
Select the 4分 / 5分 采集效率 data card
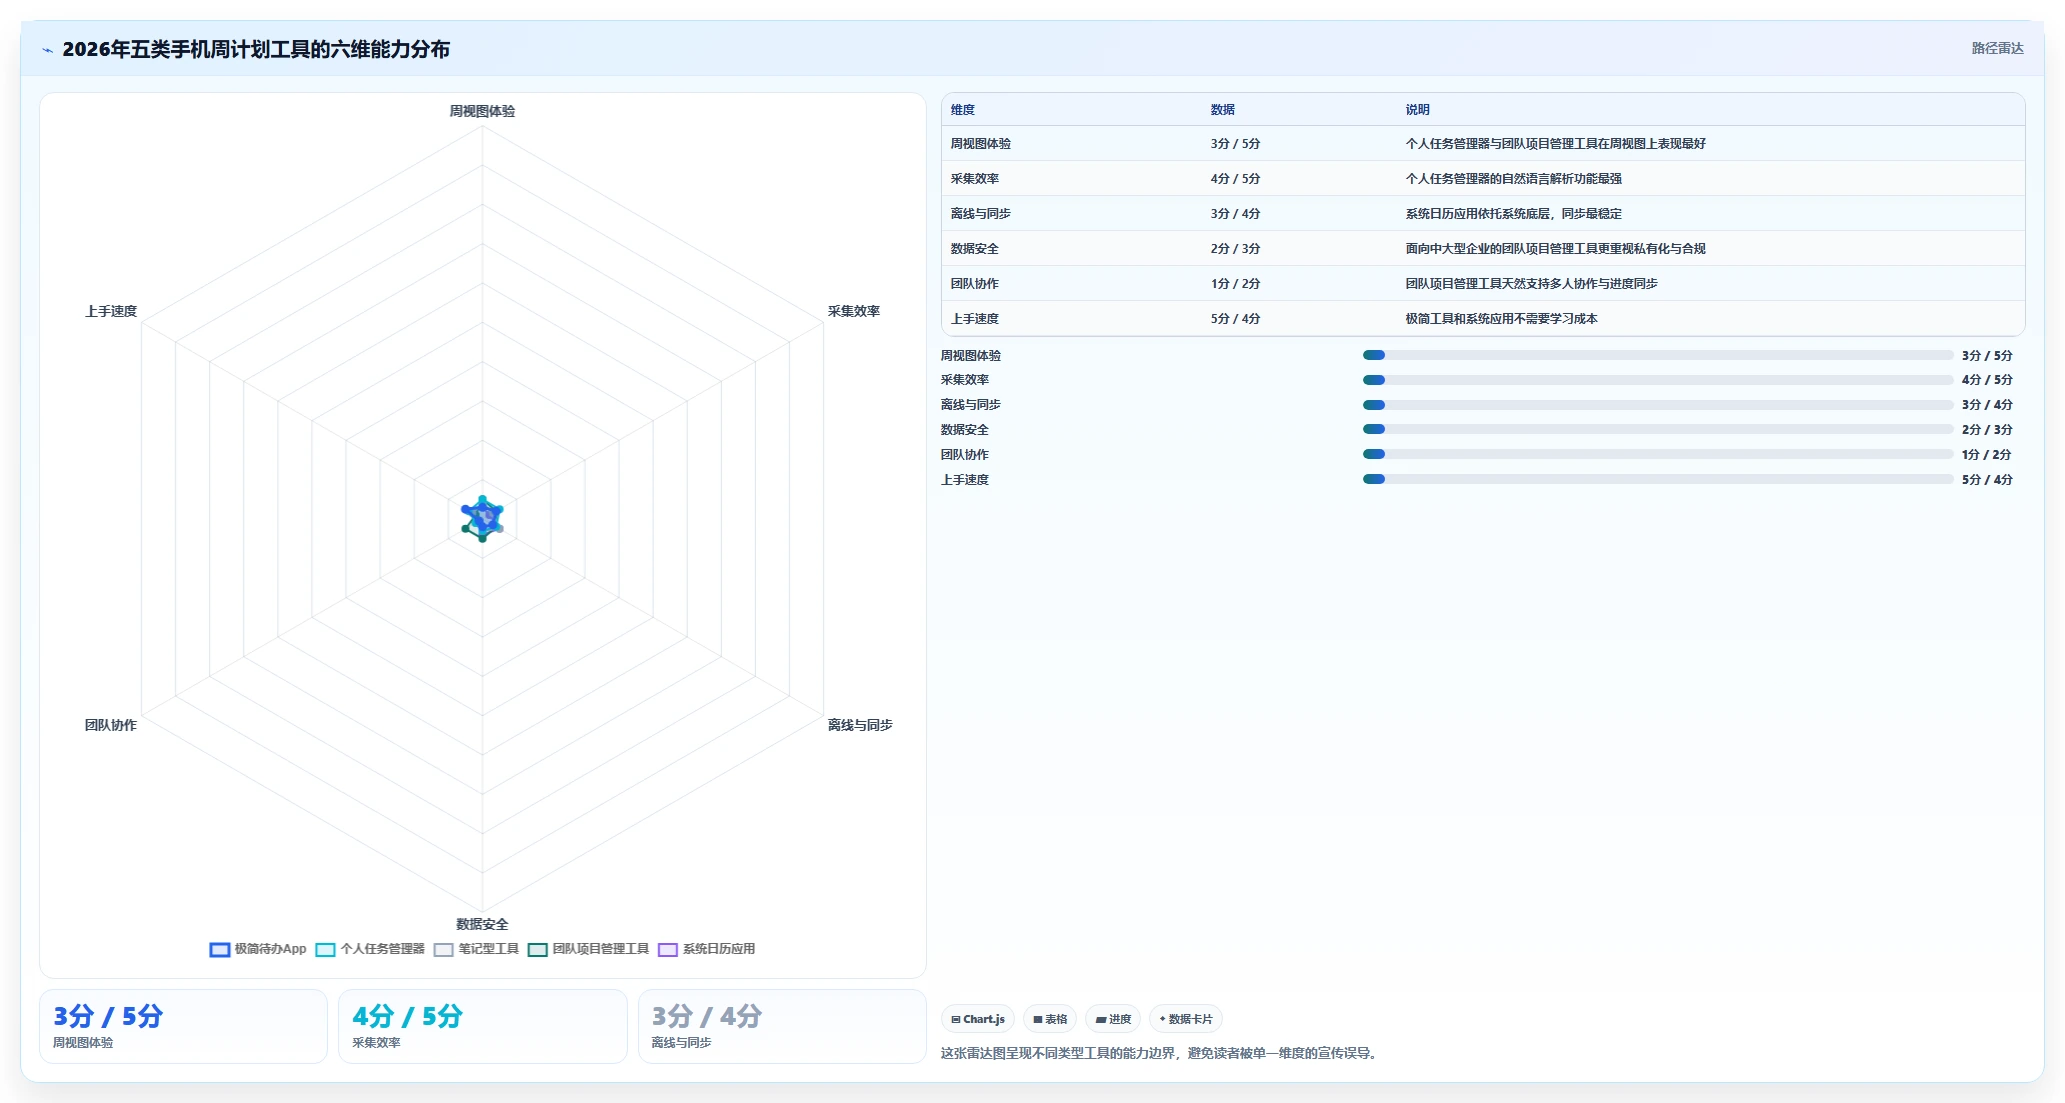483,1027
